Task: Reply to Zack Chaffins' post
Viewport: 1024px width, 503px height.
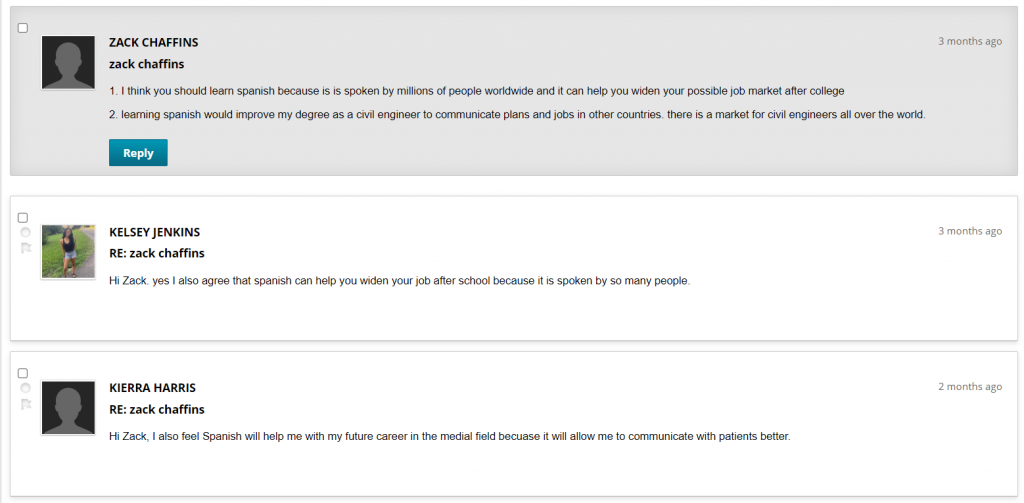Action: pos(138,153)
